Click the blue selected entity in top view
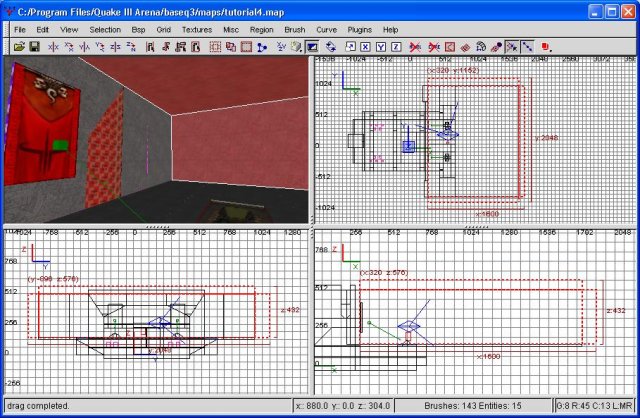This screenshot has width=640, height=418. pyautogui.click(x=409, y=147)
